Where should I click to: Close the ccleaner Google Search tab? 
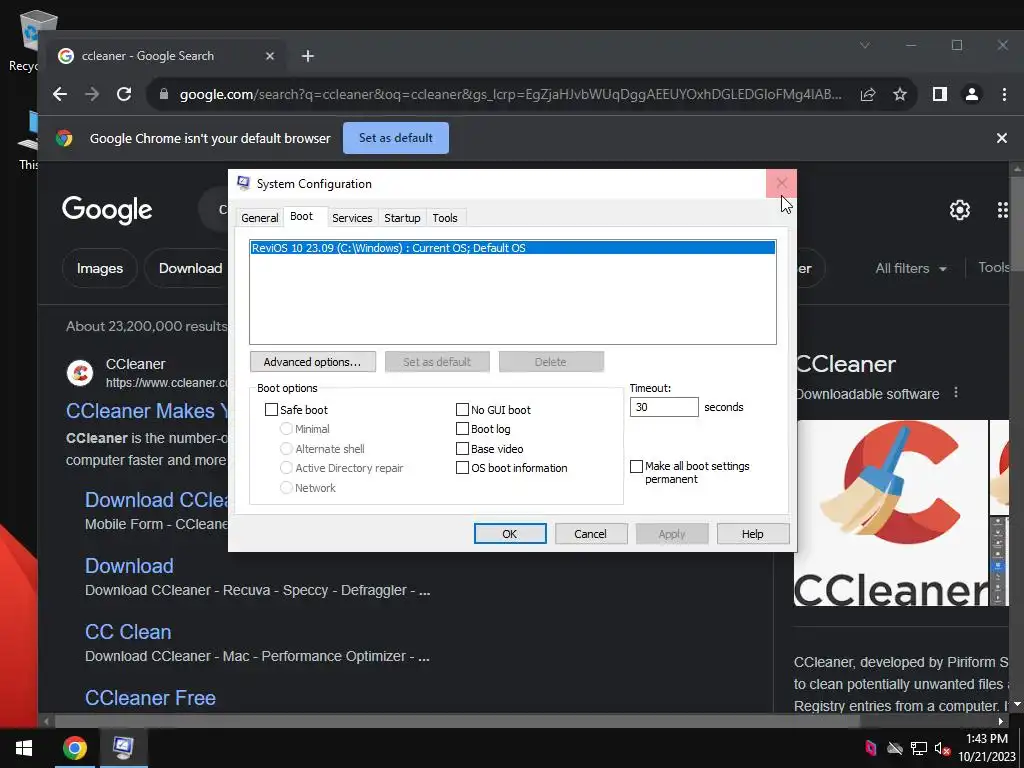[x=270, y=56]
